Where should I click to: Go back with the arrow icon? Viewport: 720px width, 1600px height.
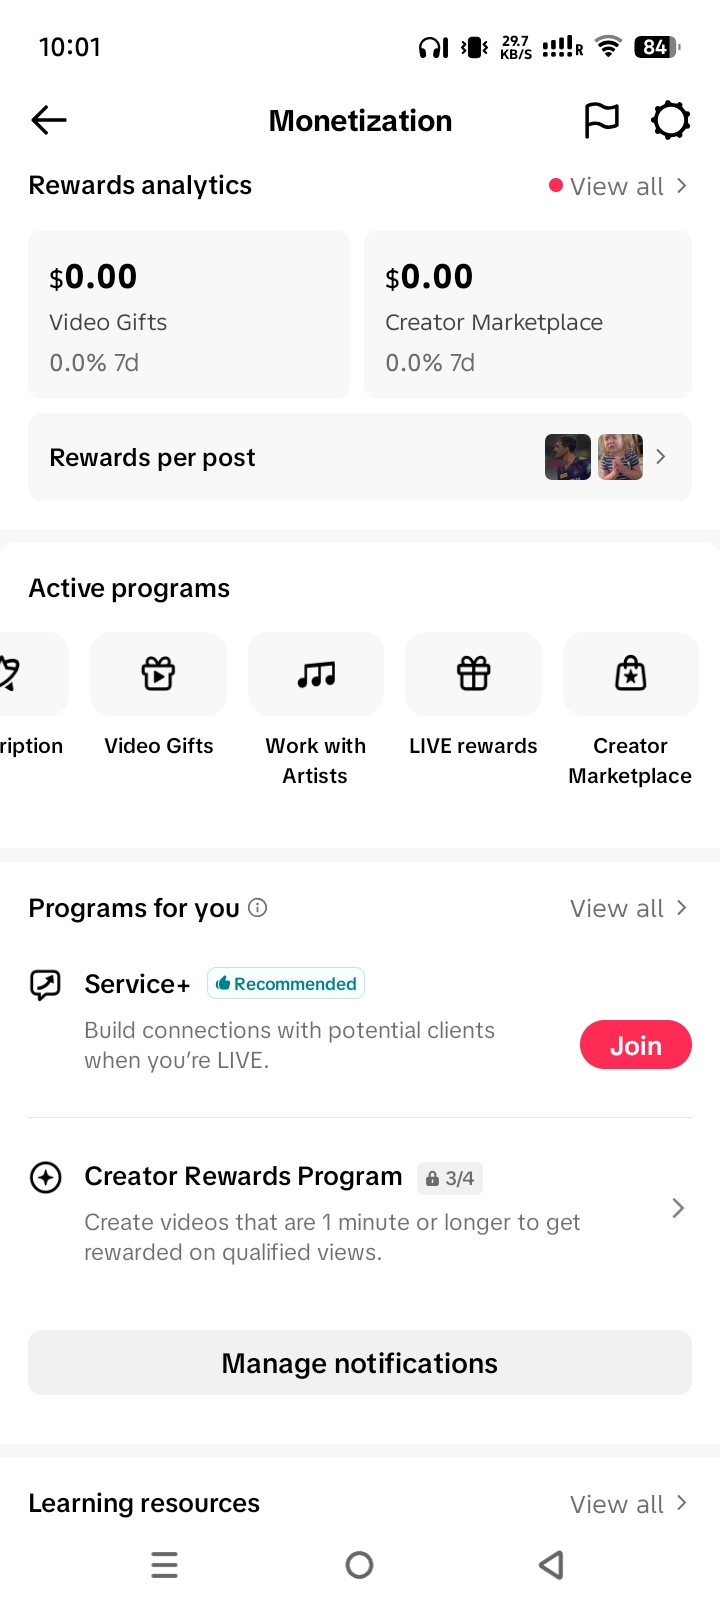click(x=49, y=121)
